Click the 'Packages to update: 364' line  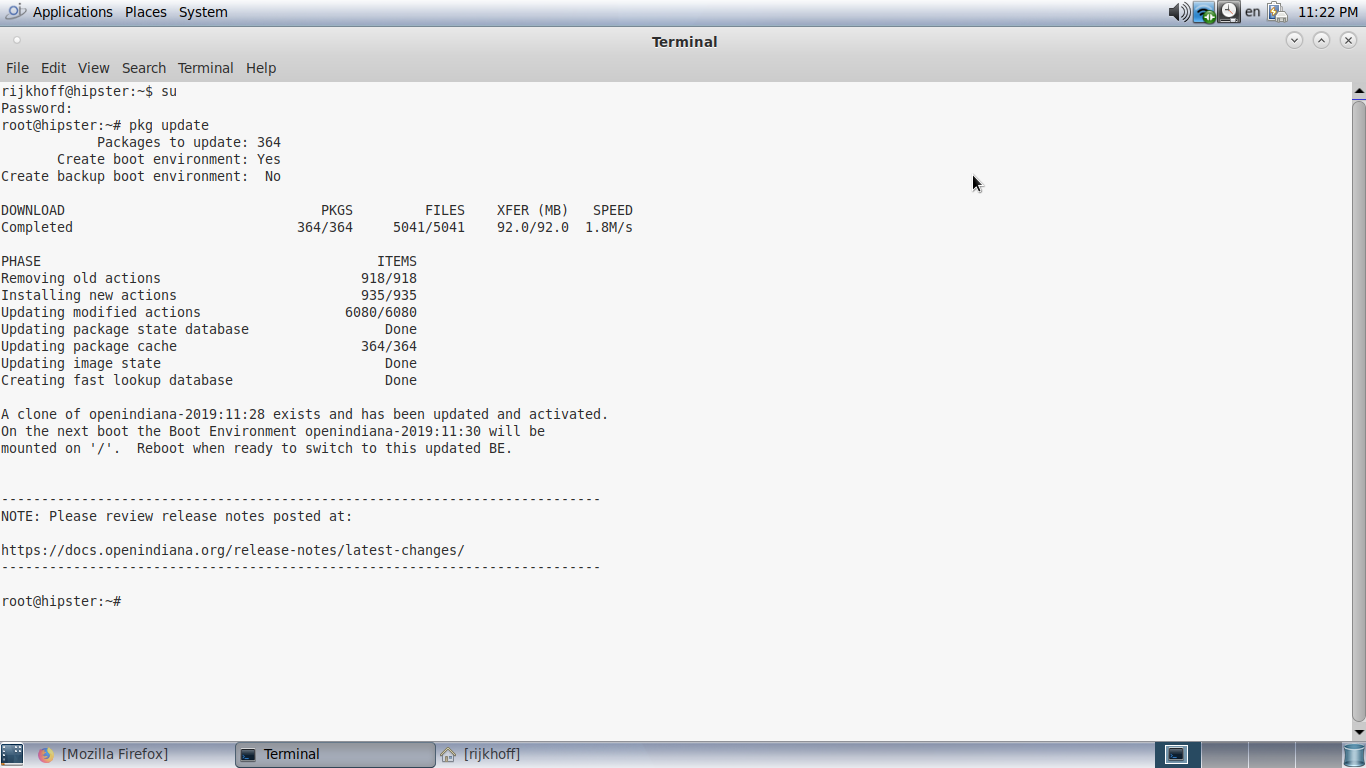[189, 142]
